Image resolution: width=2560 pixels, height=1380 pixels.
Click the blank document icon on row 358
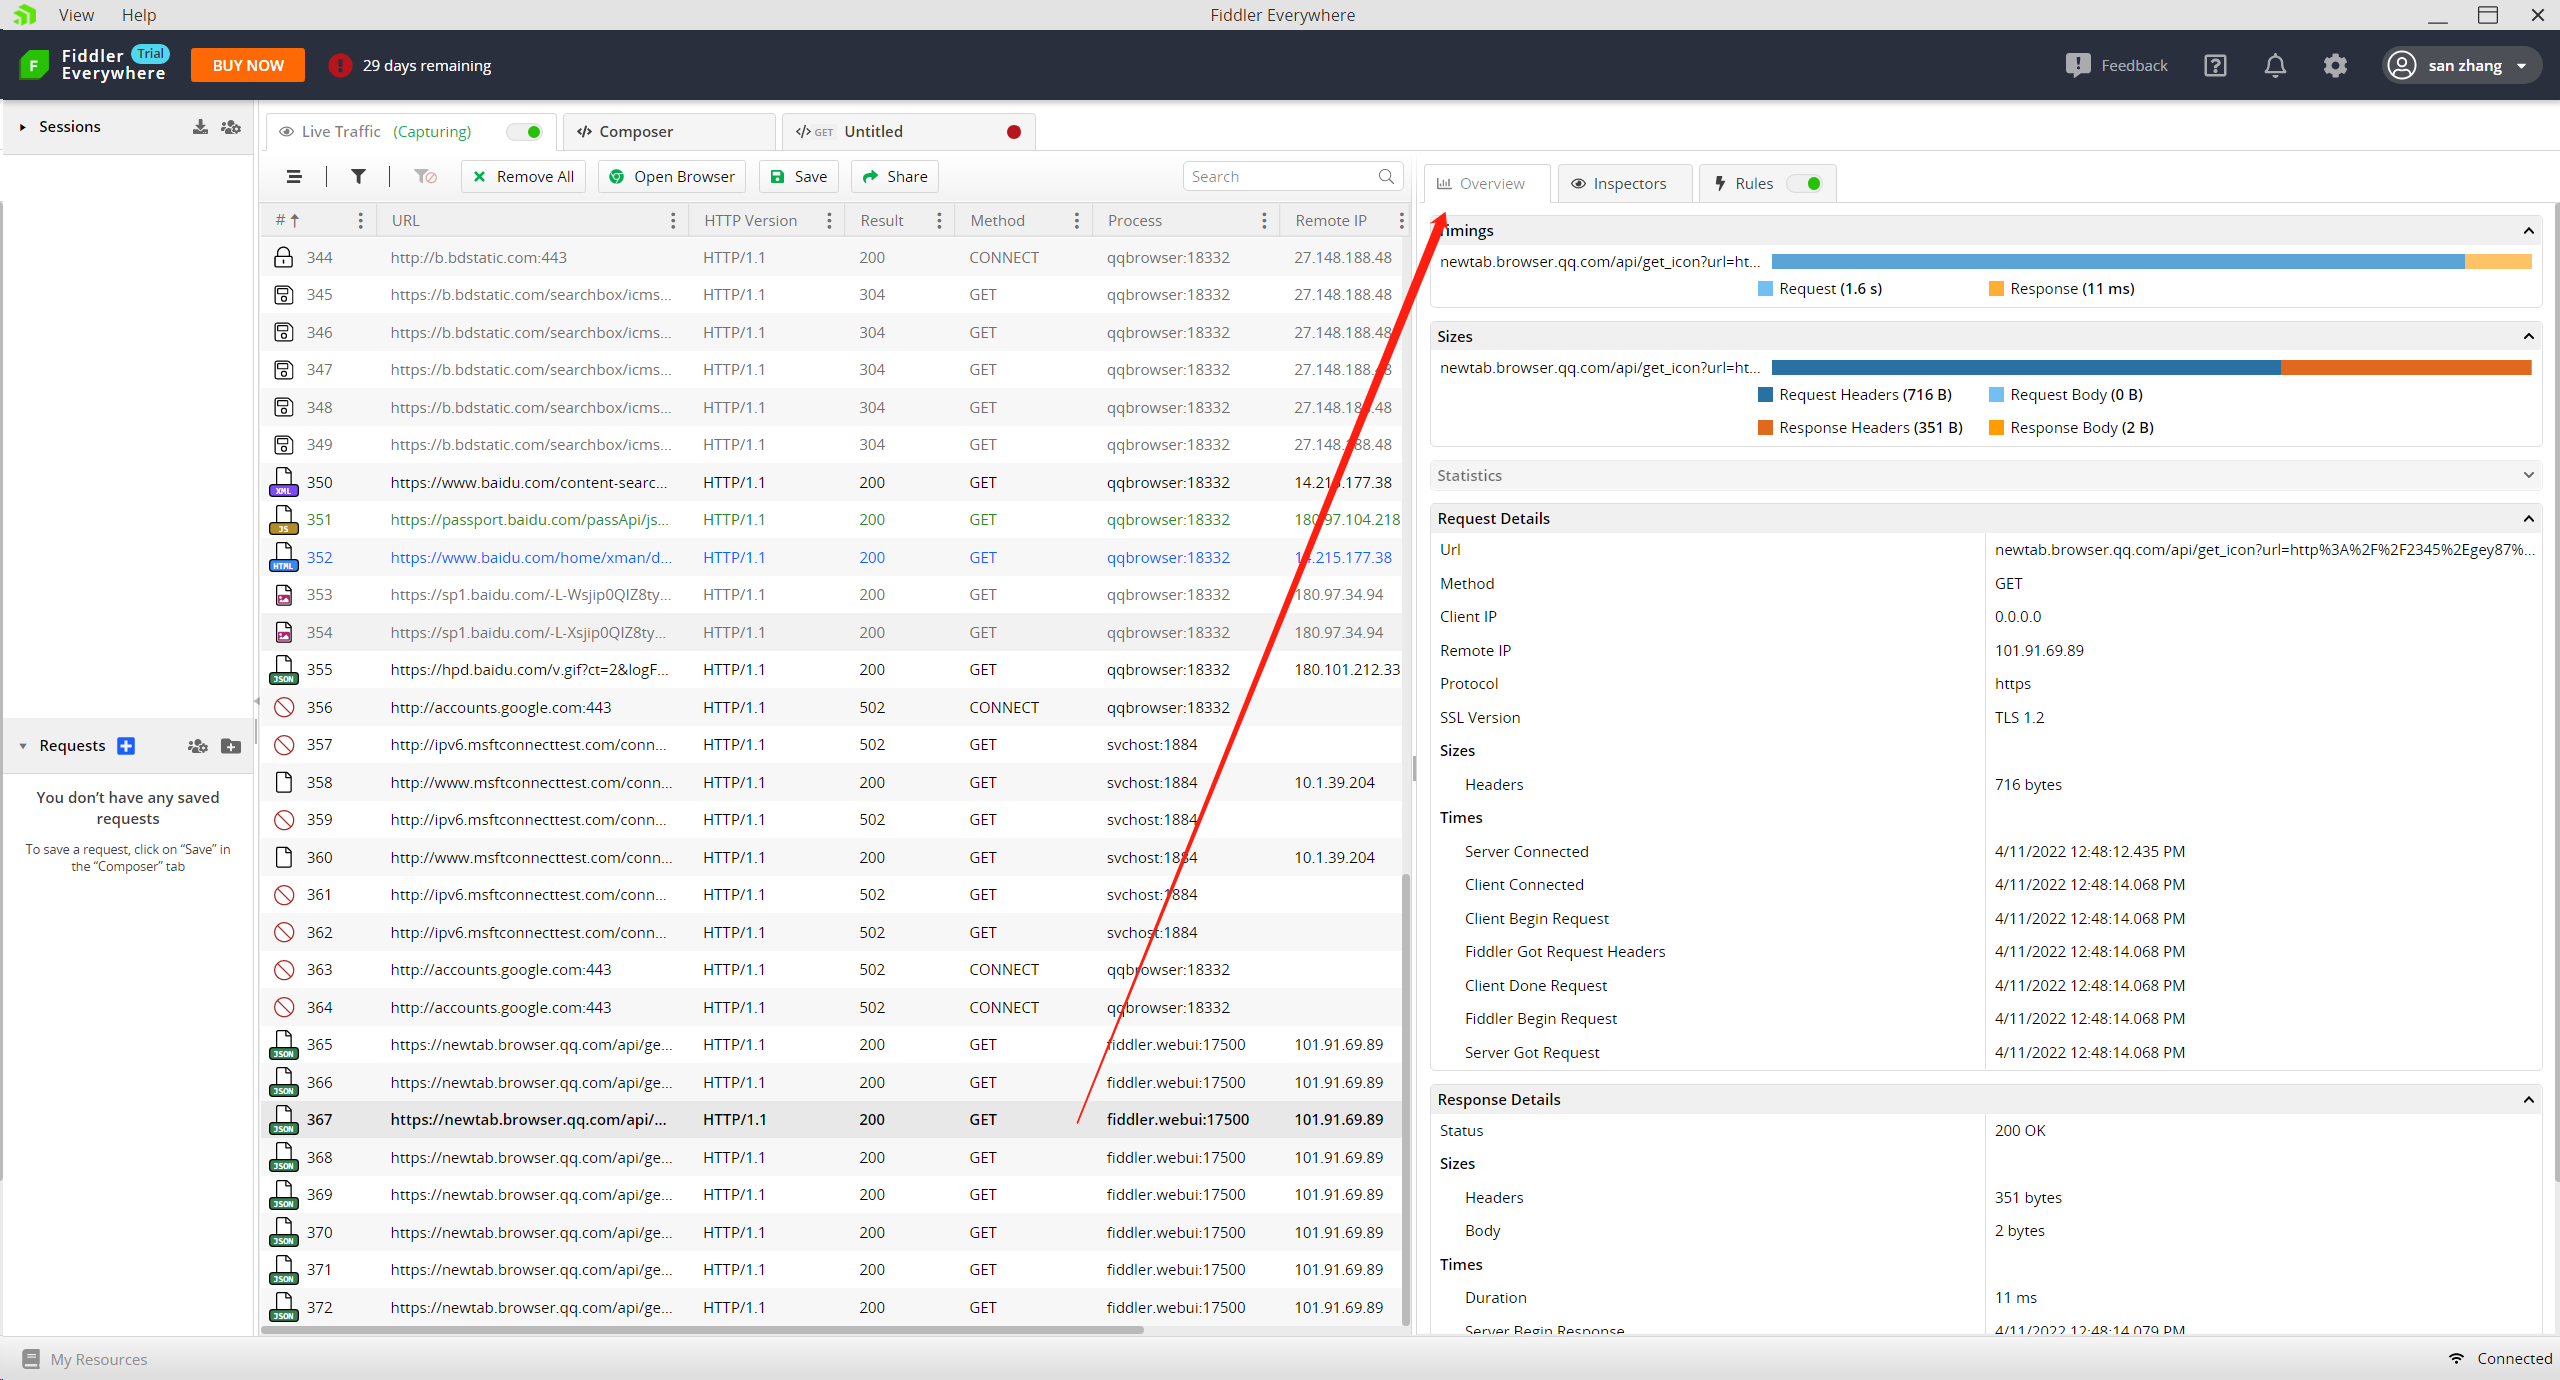click(x=284, y=783)
